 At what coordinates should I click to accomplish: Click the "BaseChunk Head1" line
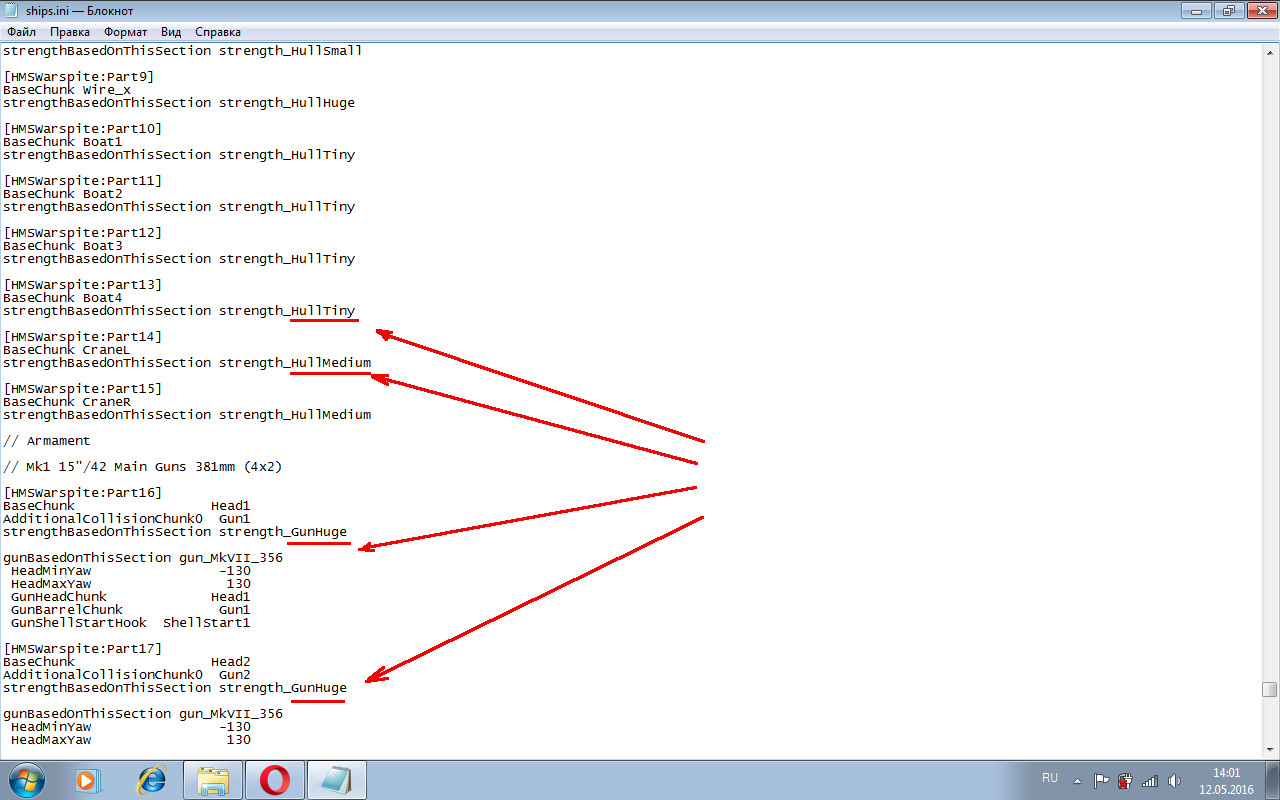[126, 505]
